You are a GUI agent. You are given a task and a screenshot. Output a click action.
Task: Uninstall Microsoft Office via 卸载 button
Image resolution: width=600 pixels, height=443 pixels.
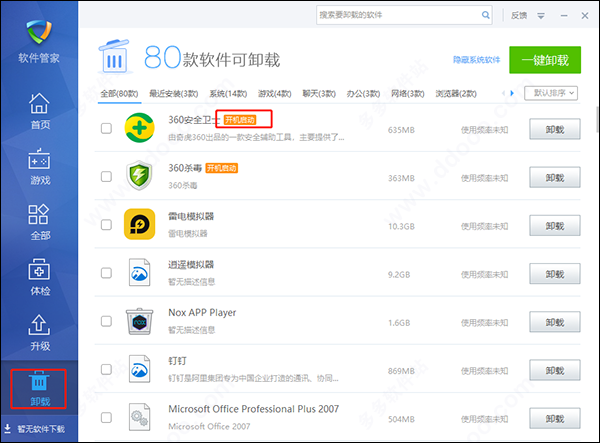(x=555, y=419)
